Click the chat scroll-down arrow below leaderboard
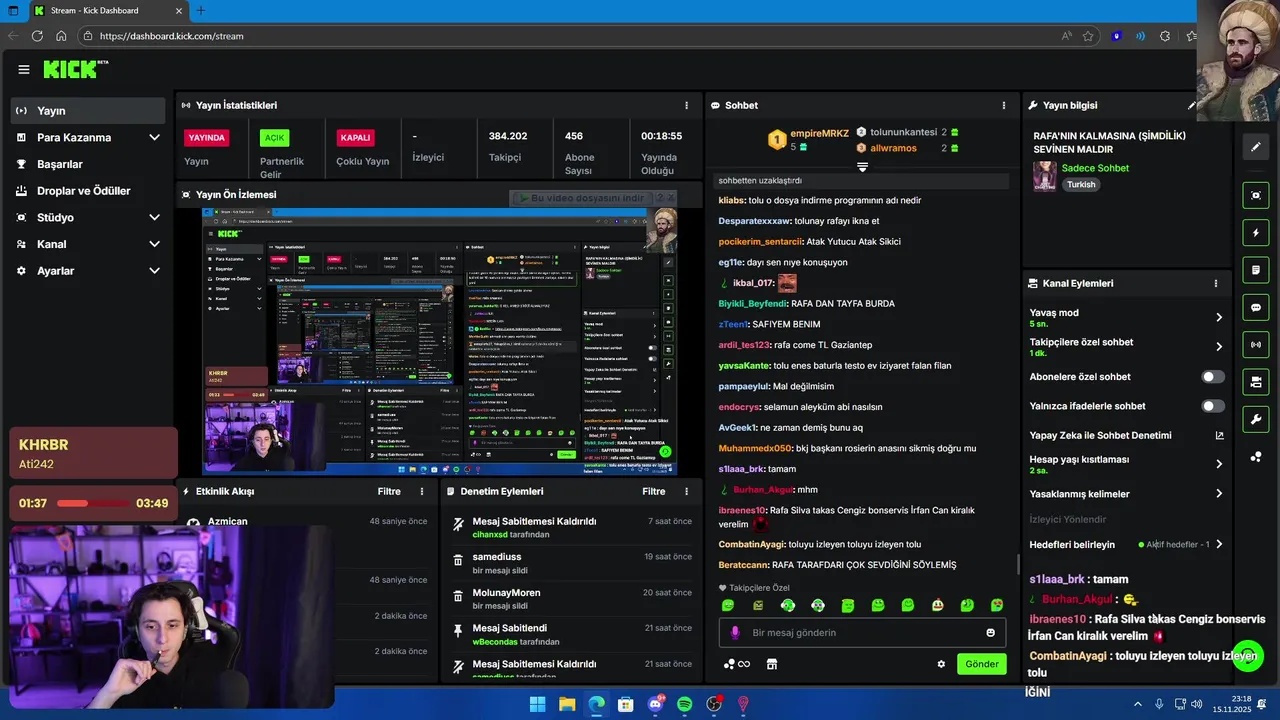This screenshot has width=1280, height=720. click(862, 167)
